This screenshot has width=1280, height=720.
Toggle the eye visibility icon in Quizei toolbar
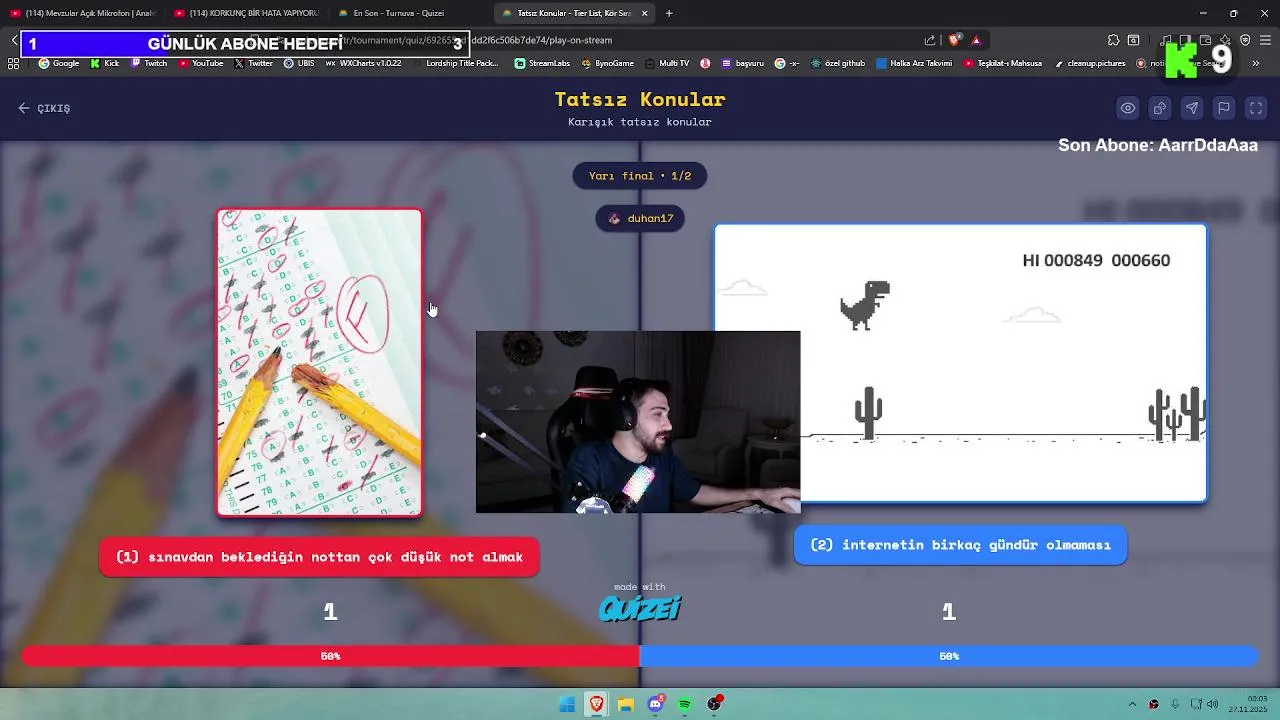pyautogui.click(x=1128, y=108)
